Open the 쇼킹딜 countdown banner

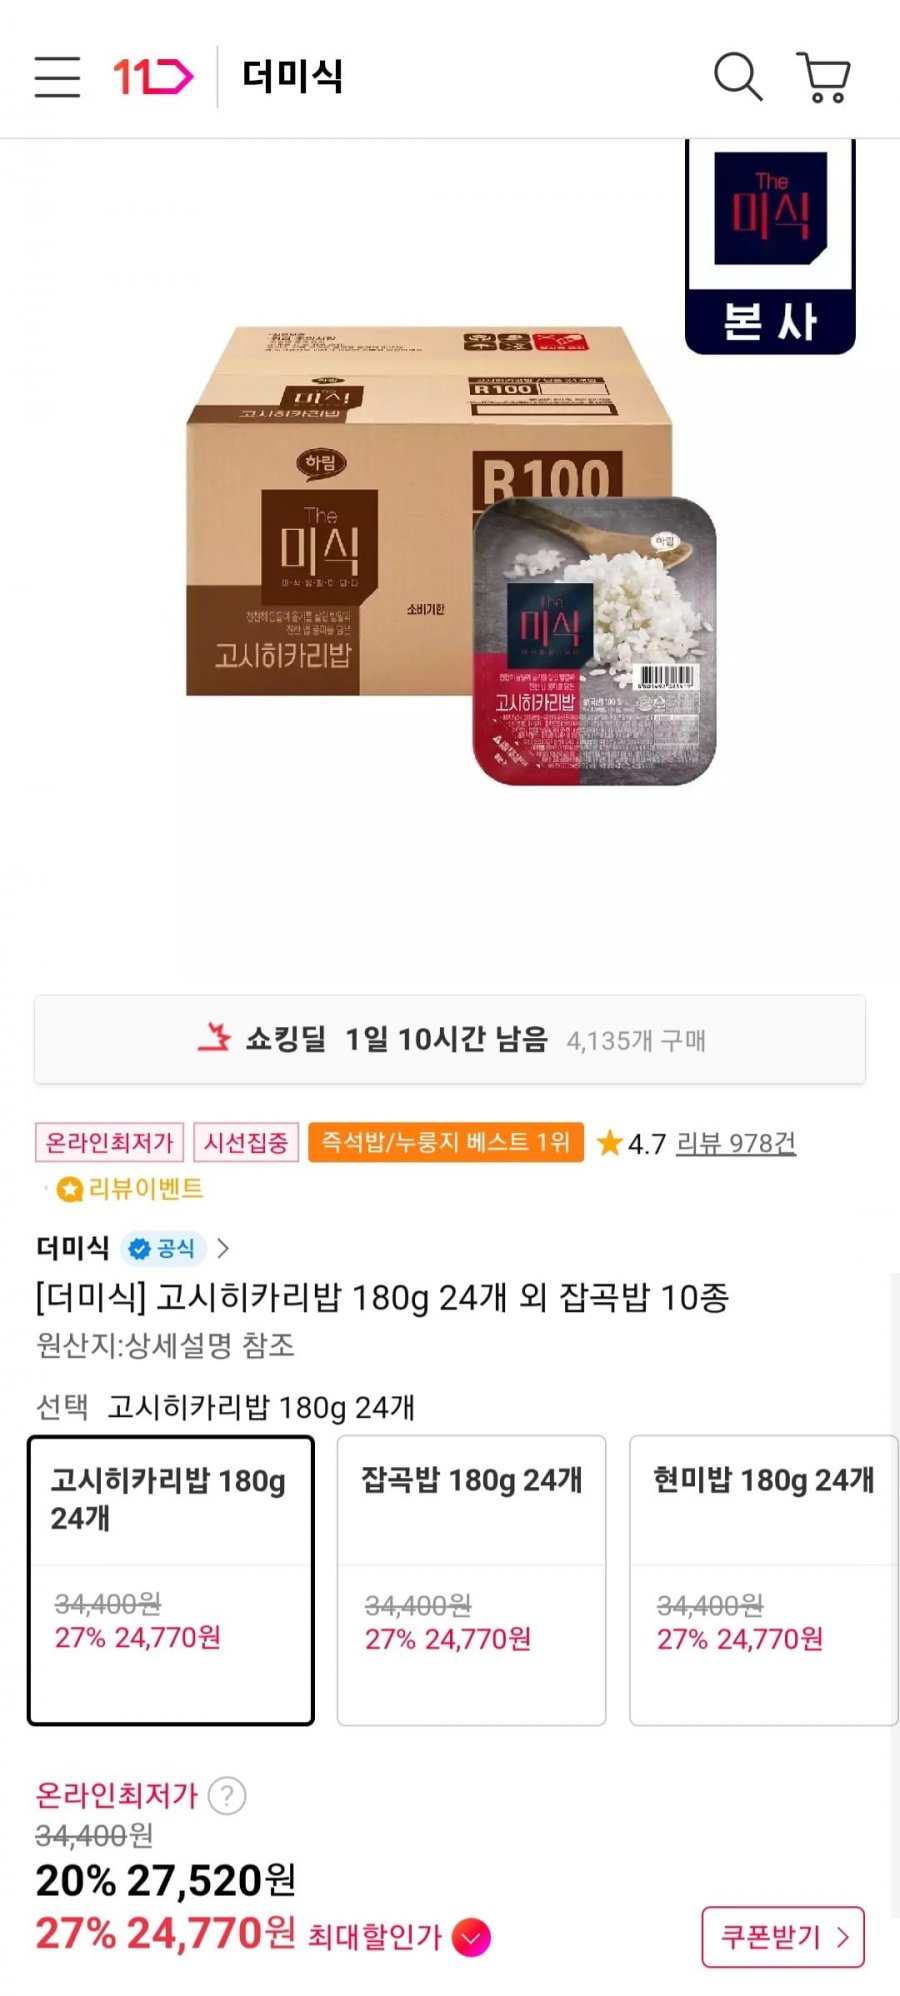click(x=450, y=1040)
